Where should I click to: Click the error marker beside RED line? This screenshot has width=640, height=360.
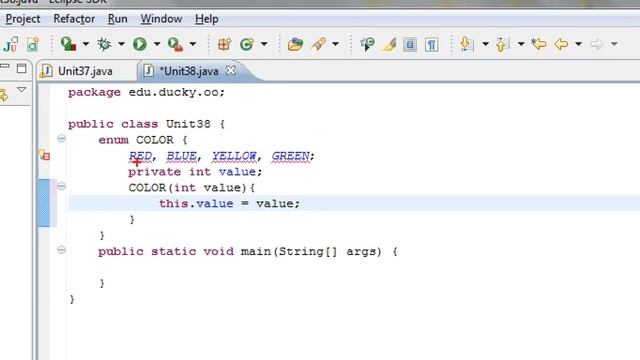coord(44,155)
